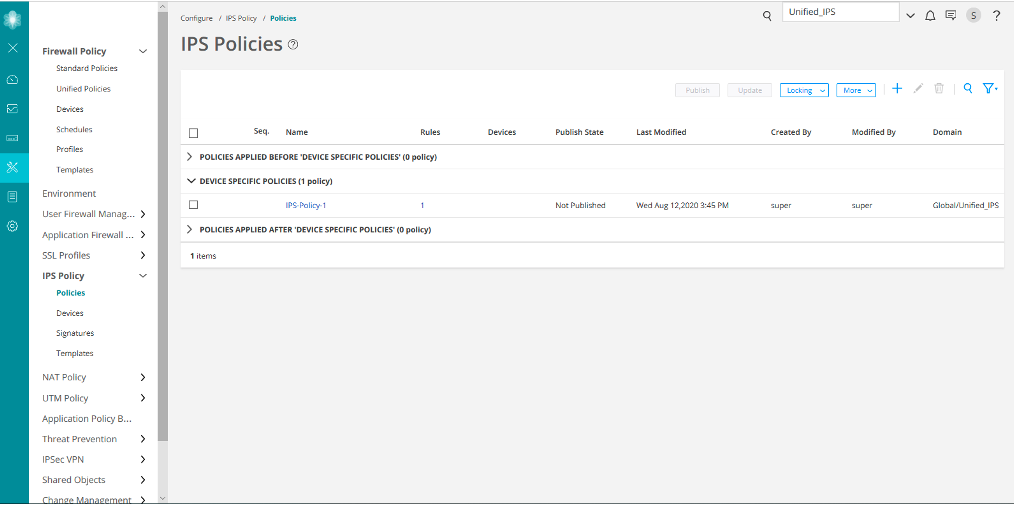Viewport: 1014px width, 512px height.
Task: Open the Devices icon in left rail
Action: [x=12, y=137]
